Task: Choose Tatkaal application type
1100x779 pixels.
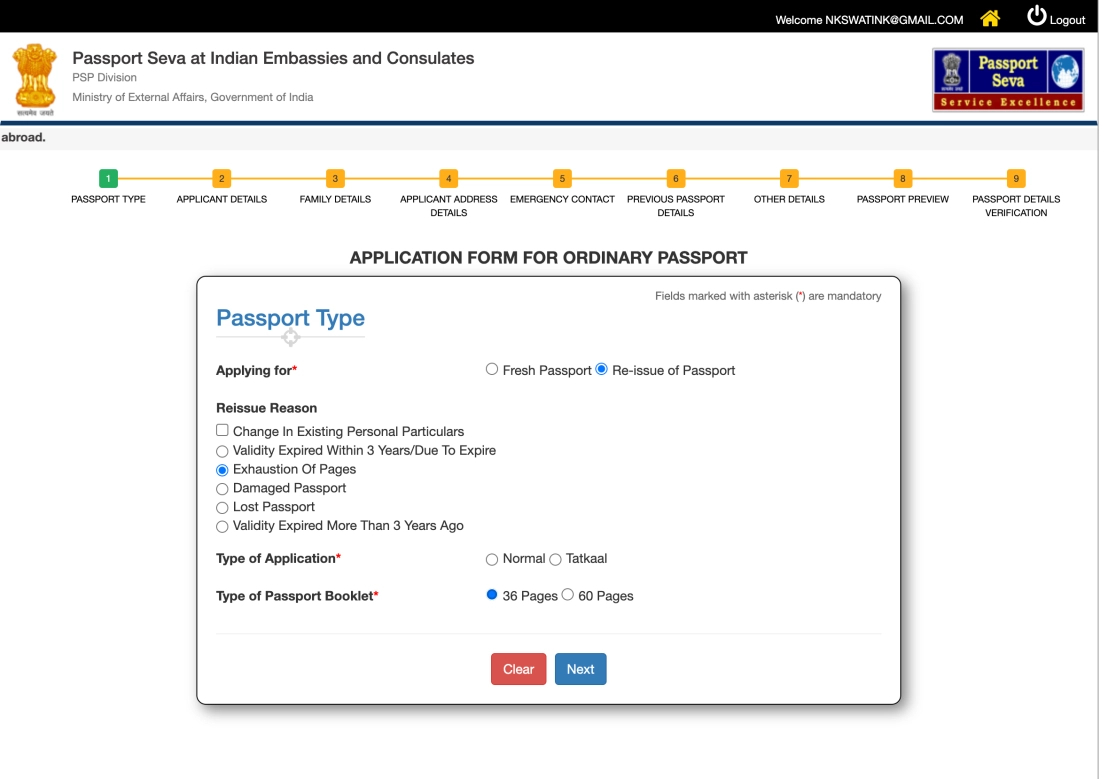Action: 555,559
